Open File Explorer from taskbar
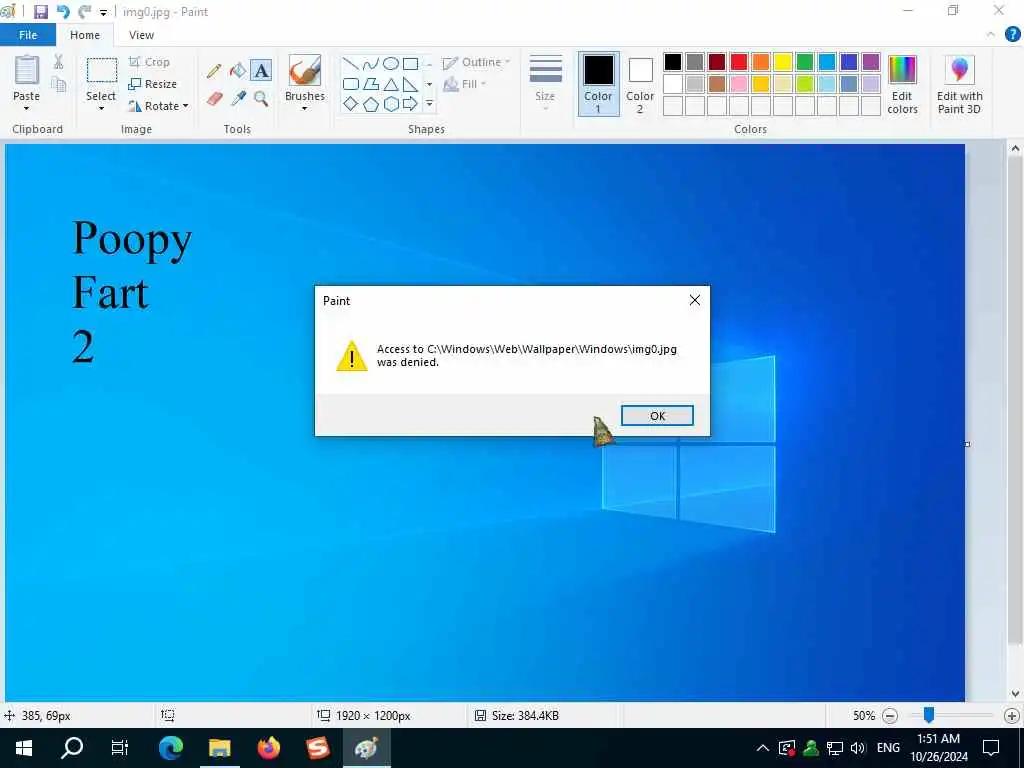Viewport: 1024px width, 768px height. [x=219, y=748]
